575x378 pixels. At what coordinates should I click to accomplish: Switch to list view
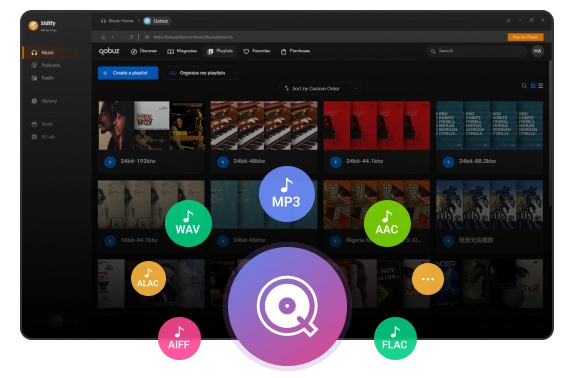pyautogui.click(x=541, y=86)
